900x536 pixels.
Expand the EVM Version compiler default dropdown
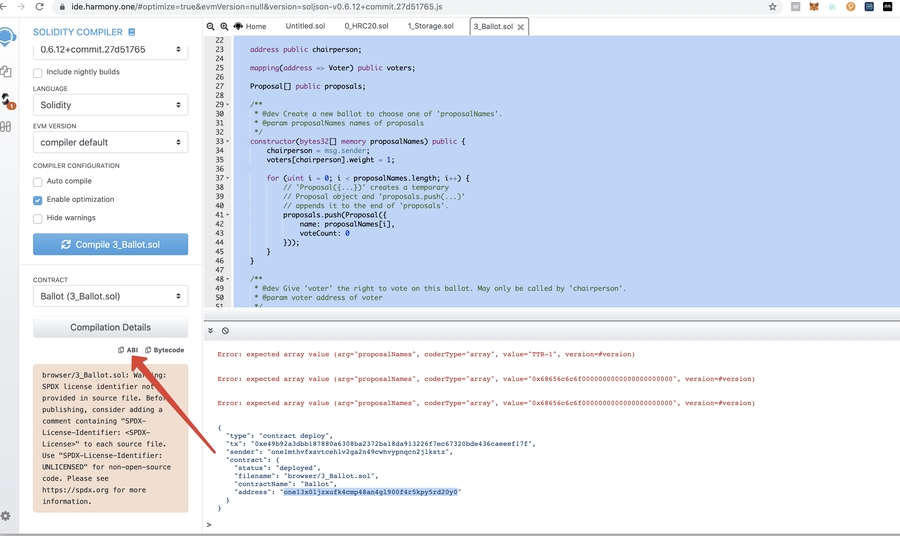coord(110,142)
